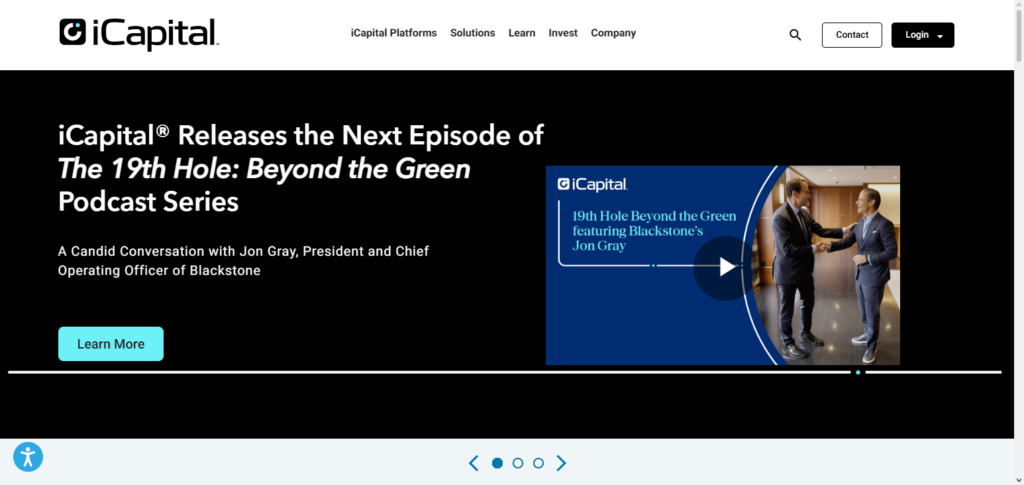
Task: Expand the Login dropdown
Action: pyautogui.click(x=922, y=35)
